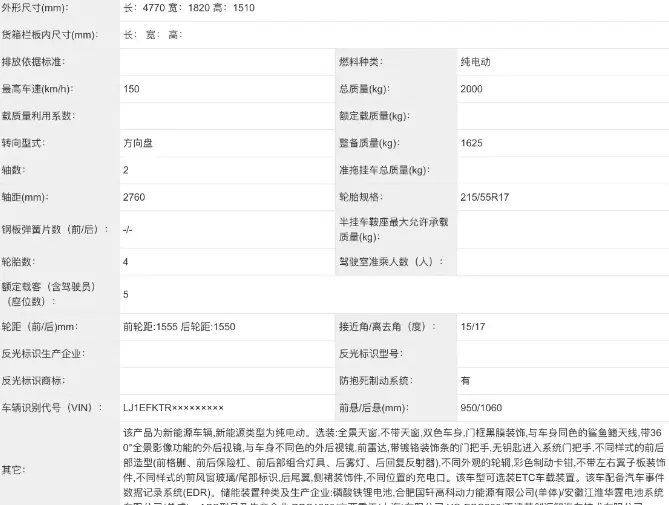Select the 轮胎数 label
The width and height of the screenshot is (669, 505).
coord(18,262)
